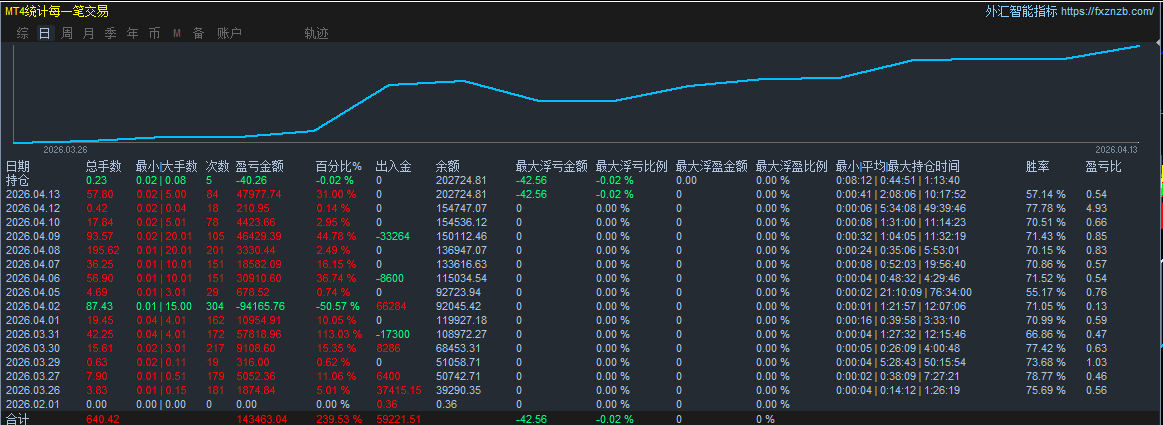This screenshot has width=1163, height=425.
Task: Click the 最大浮盈金额 column header
Action: click(712, 166)
